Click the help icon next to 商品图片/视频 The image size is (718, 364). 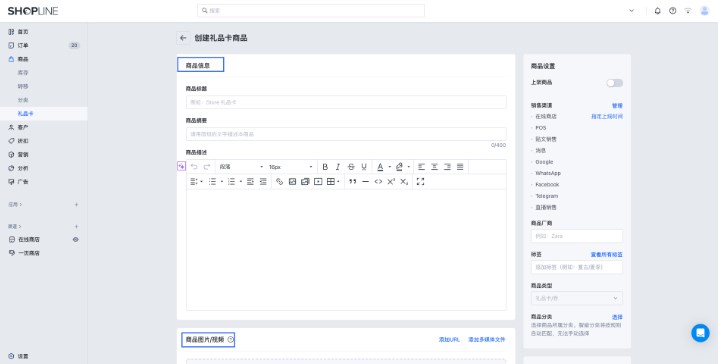(x=230, y=340)
